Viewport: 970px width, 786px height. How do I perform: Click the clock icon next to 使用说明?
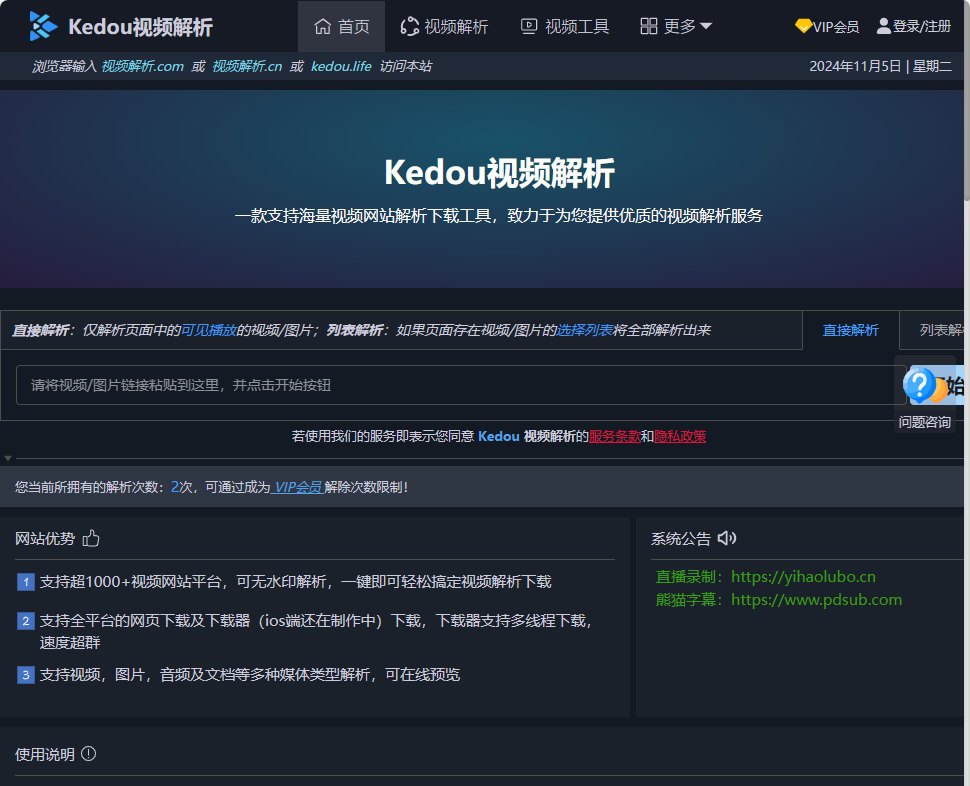pyautogui.click(x=91, y=754)
